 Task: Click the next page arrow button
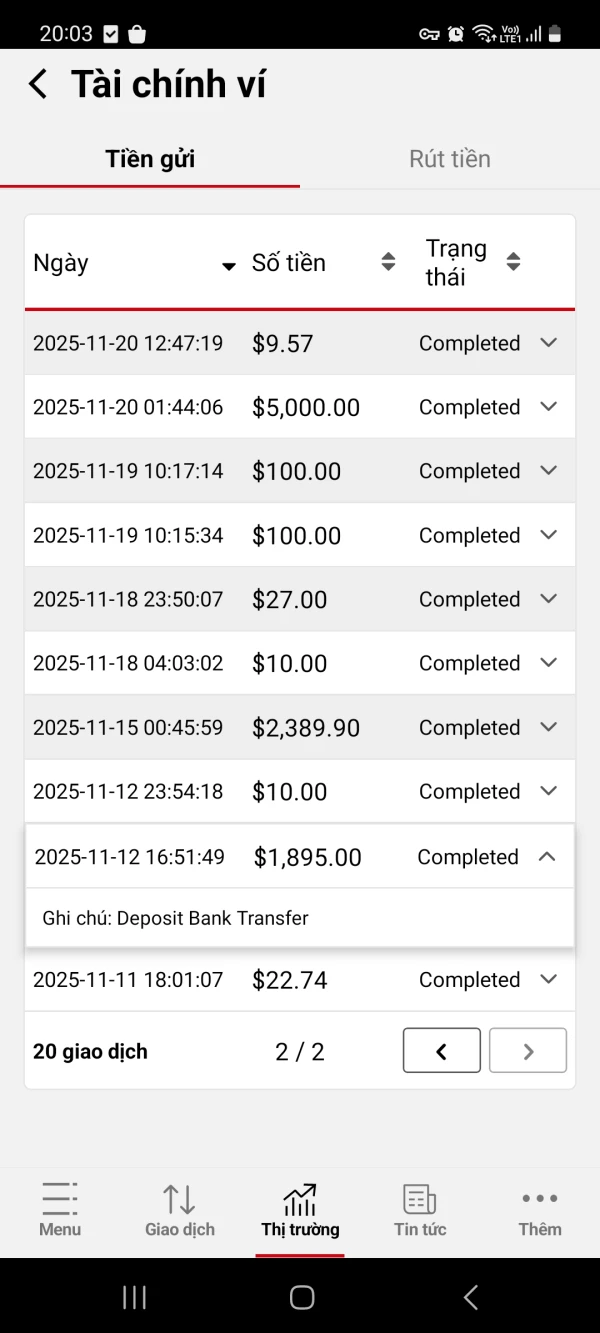pyautogui.click(x=528, y=1051)
